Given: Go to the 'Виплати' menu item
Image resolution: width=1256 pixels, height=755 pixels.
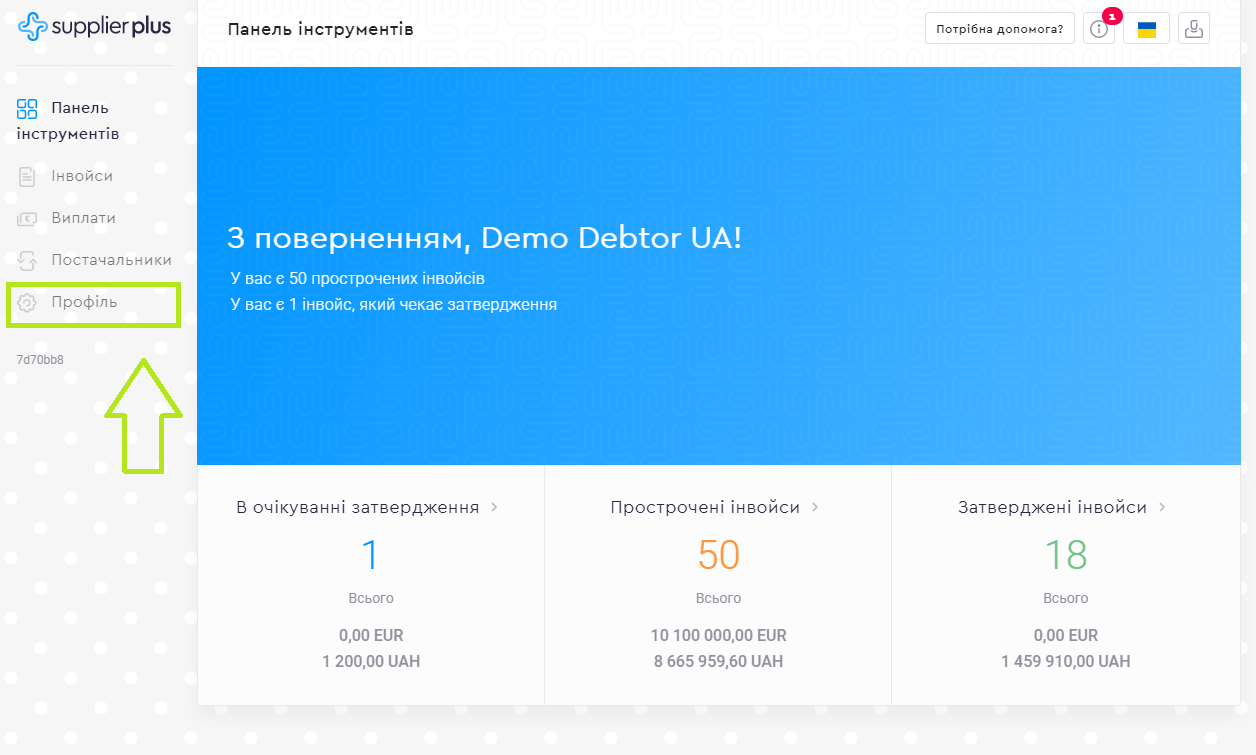Looking at the screenshot, I should tap(83, 218).
